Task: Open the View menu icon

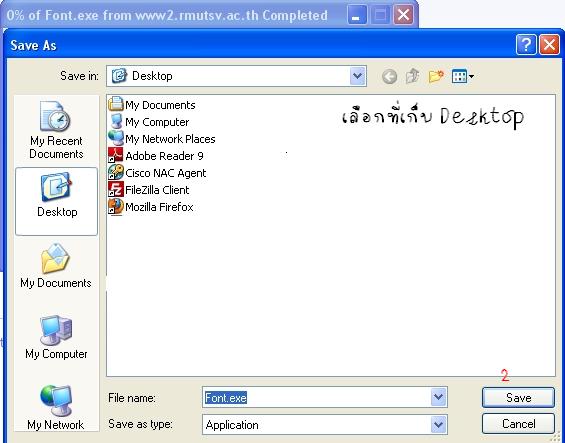Action: click(463, 76)
